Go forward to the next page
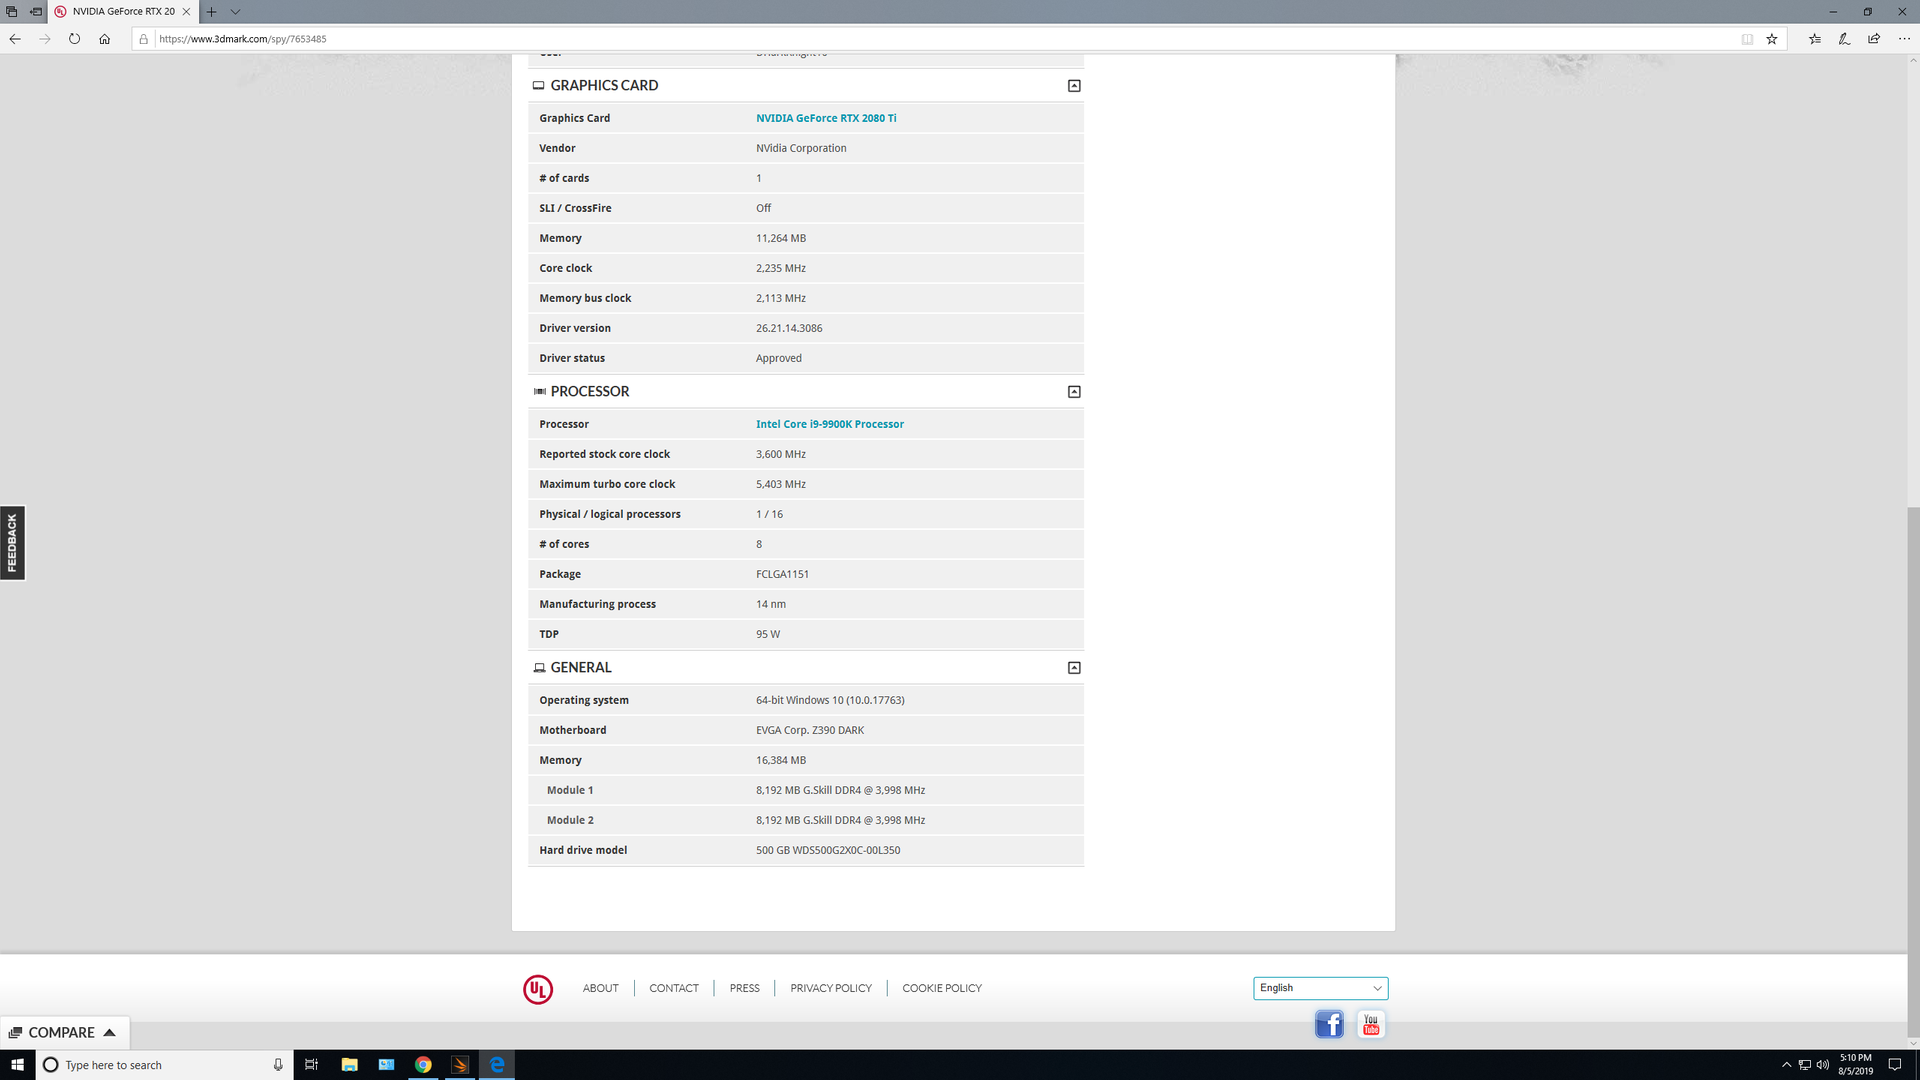 (x=45, y=39)
